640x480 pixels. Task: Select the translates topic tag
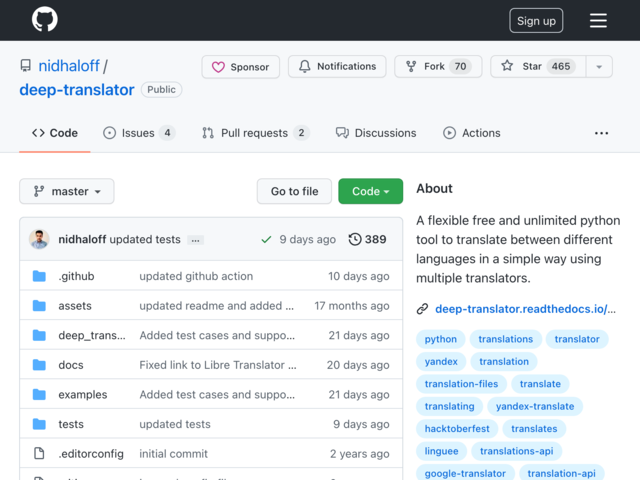pyautogui.click(x=534, y=429)
